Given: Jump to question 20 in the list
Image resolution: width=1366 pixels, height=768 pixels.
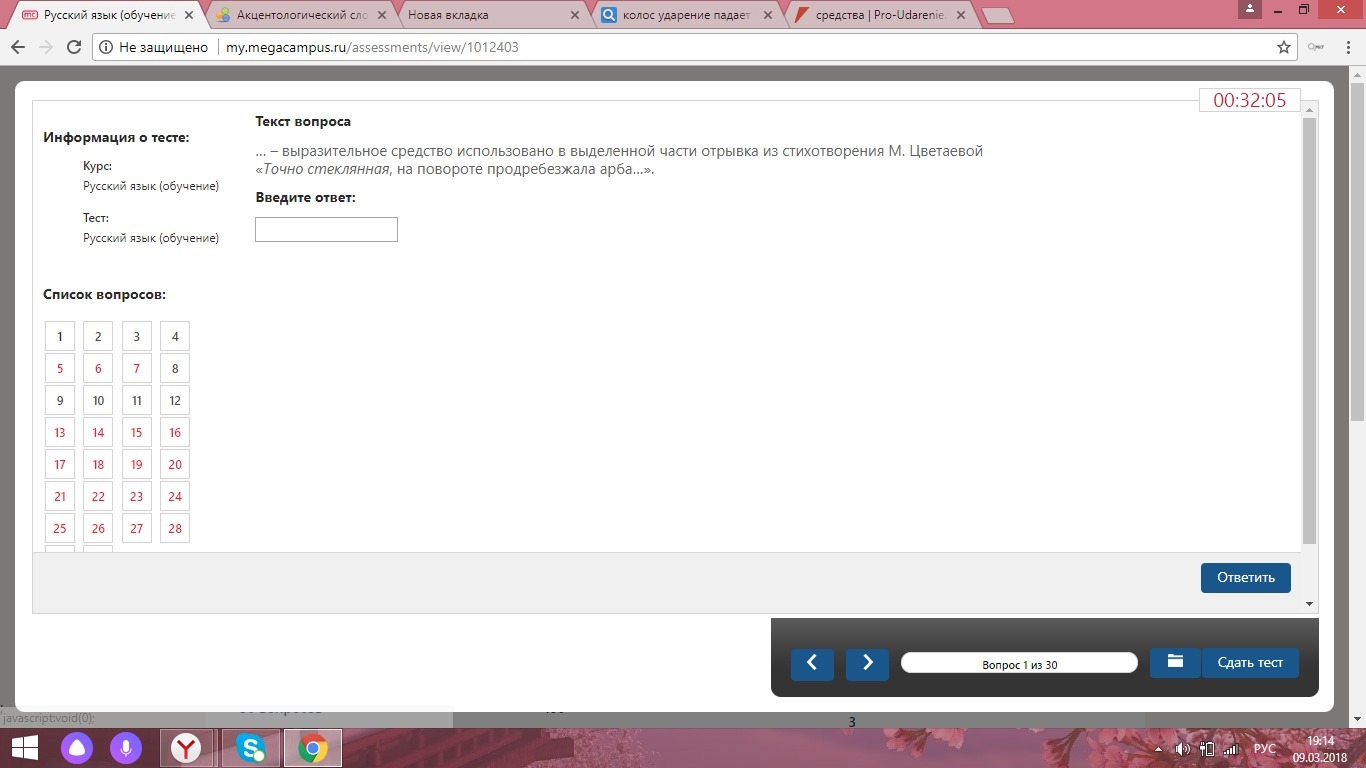Looking at the screenshot, I should 175,465.
